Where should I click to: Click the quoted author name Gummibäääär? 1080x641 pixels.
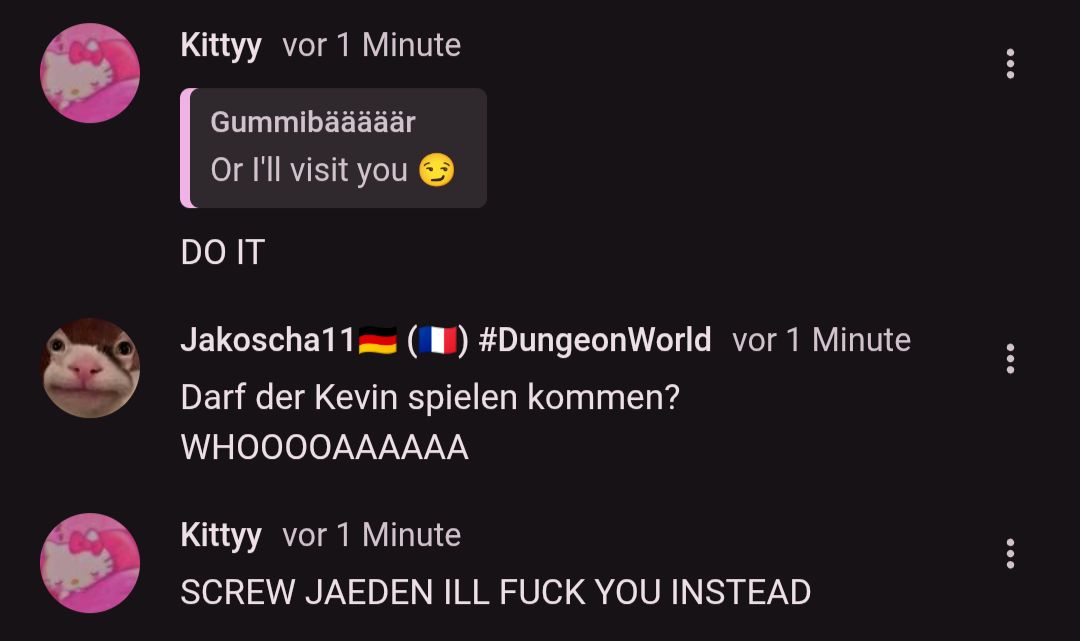click(313, 122)
